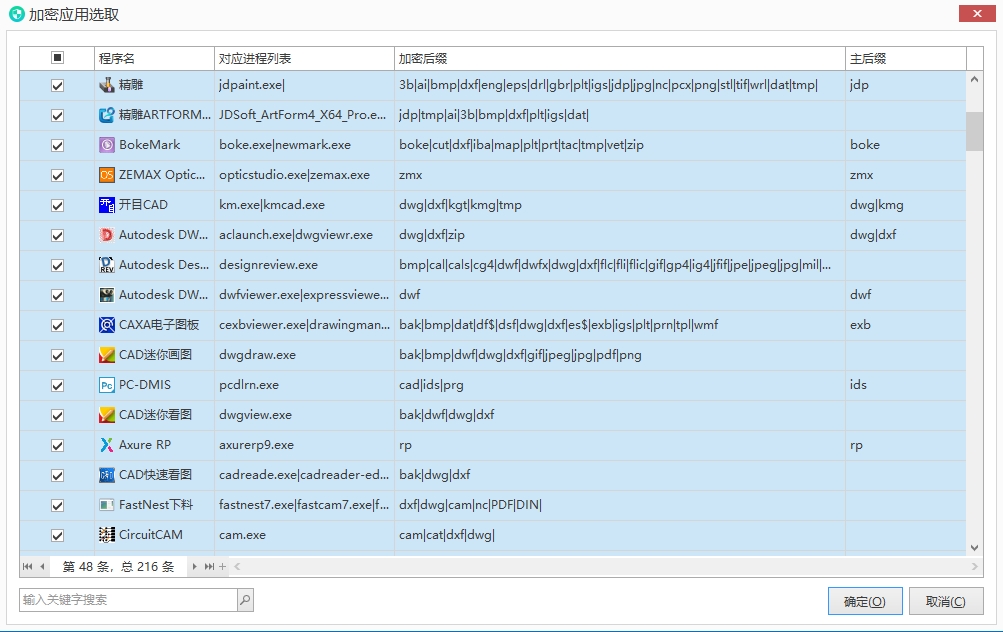This screenshot has width=1003, height=632.
Task: Click the CAD迷你画图 icon
Action: point(107,355)
